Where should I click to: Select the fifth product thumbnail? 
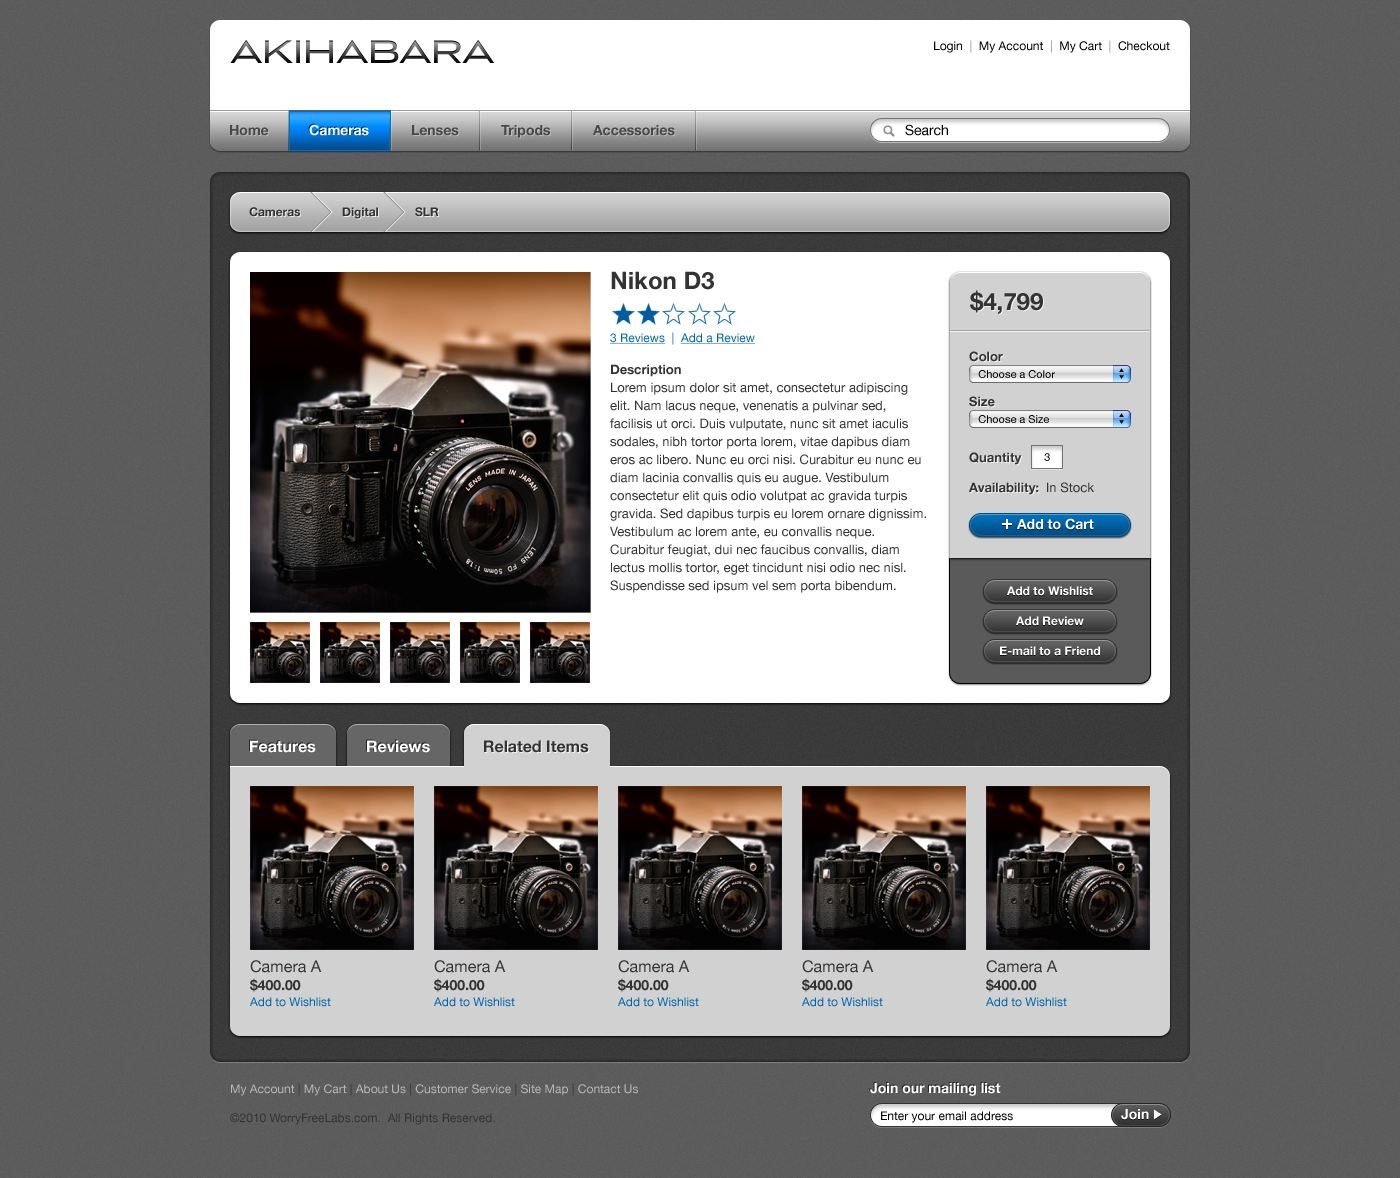(x=560, y=653)
